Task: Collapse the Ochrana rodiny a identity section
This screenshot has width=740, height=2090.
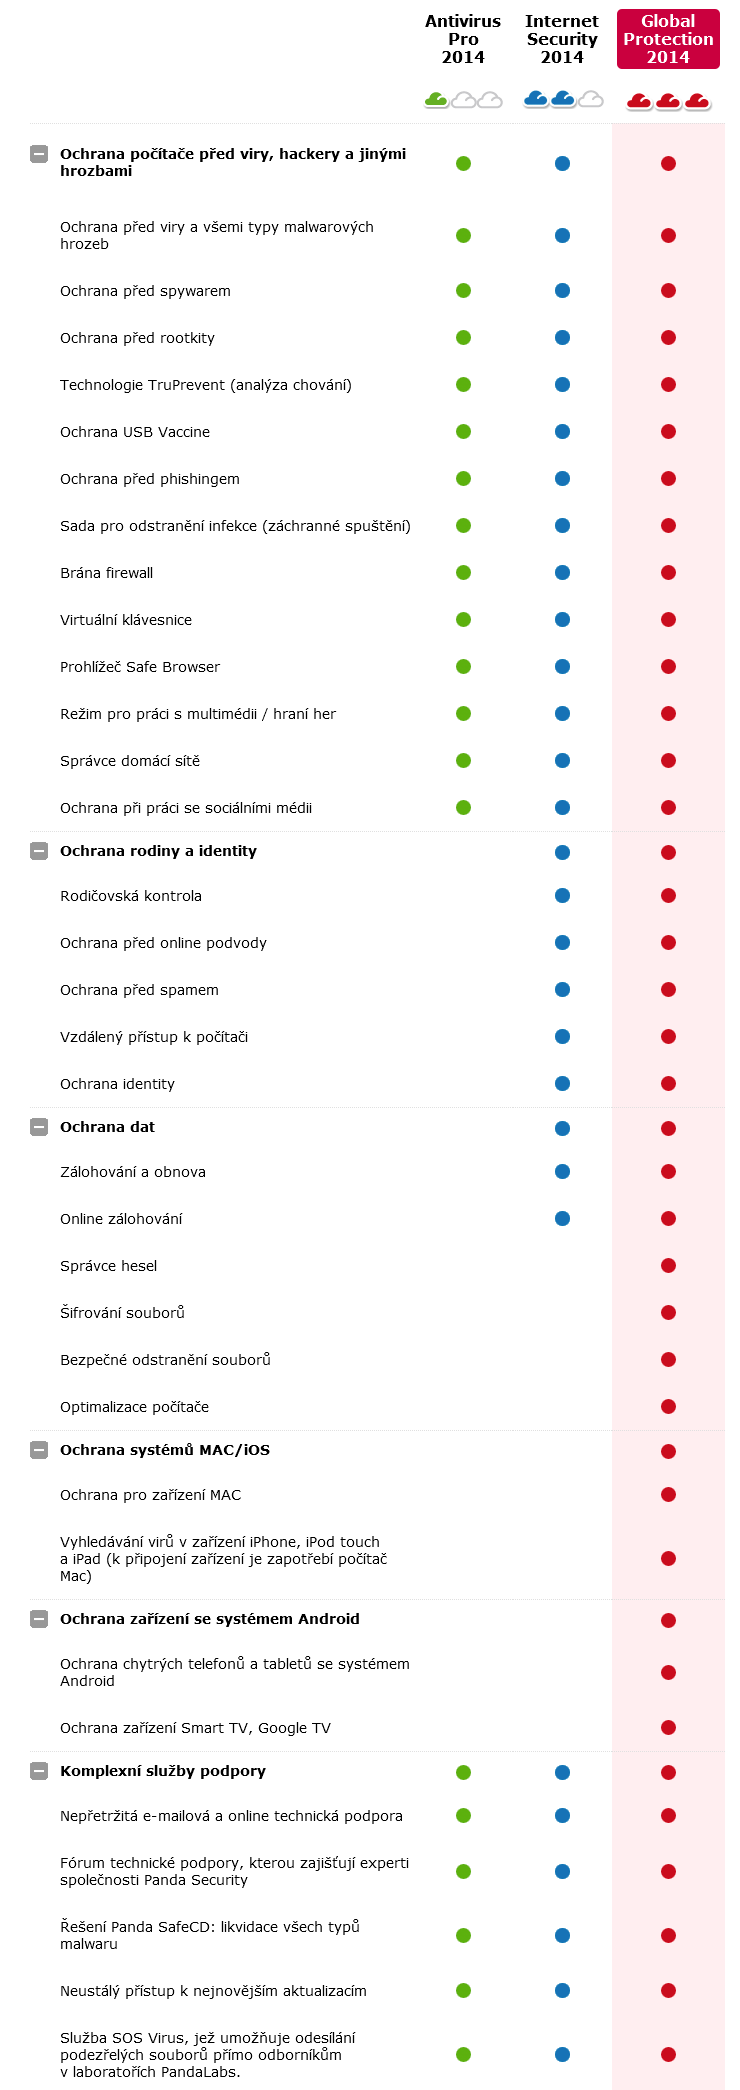Action: [39, 851]
